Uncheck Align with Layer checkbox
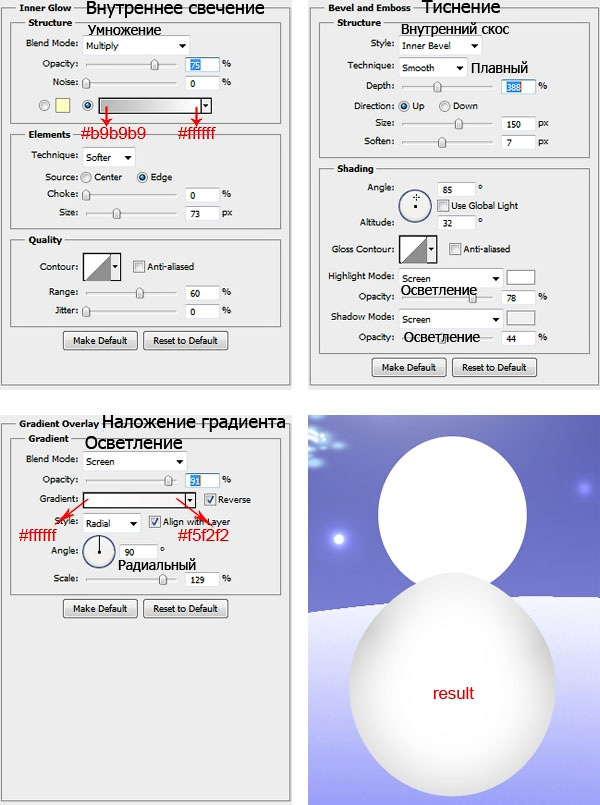600x805 pixels. 154,522
